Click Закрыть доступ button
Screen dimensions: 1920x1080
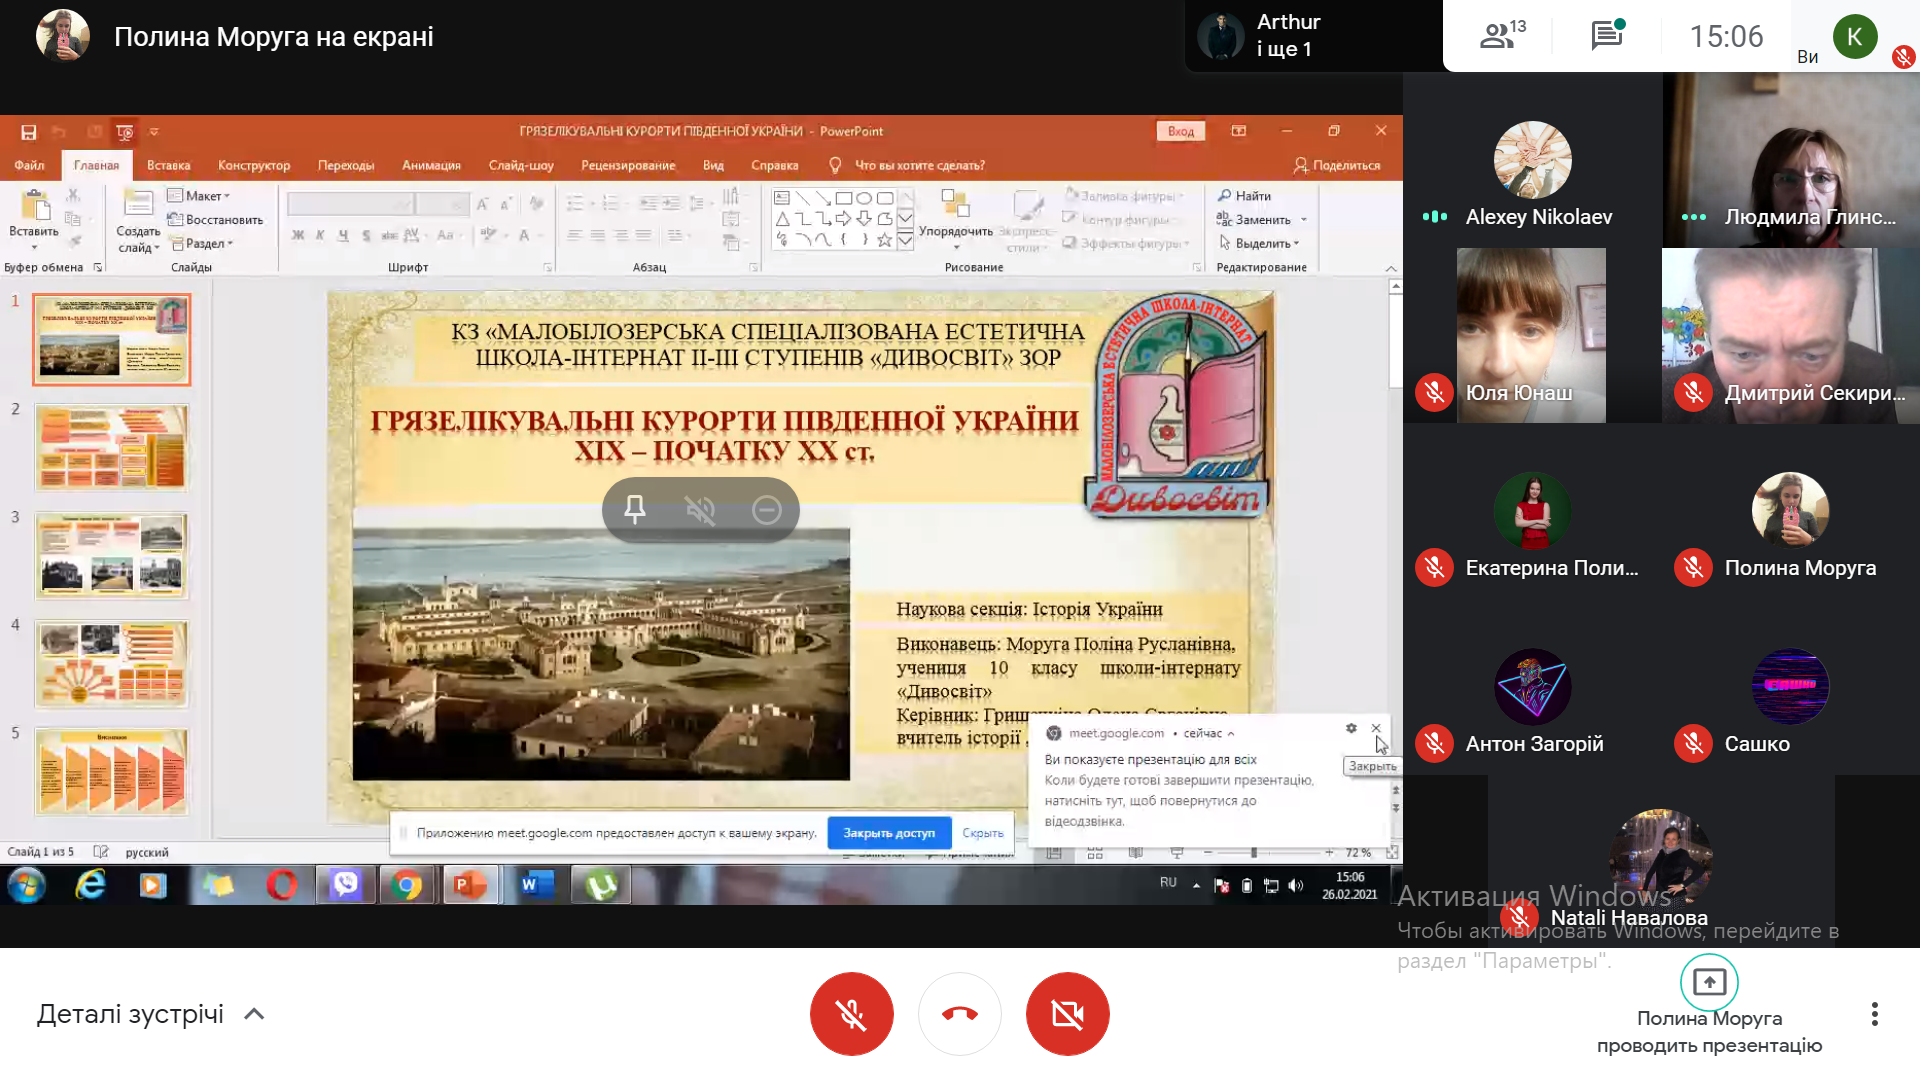pyautogui.click(x=888, y=833)
